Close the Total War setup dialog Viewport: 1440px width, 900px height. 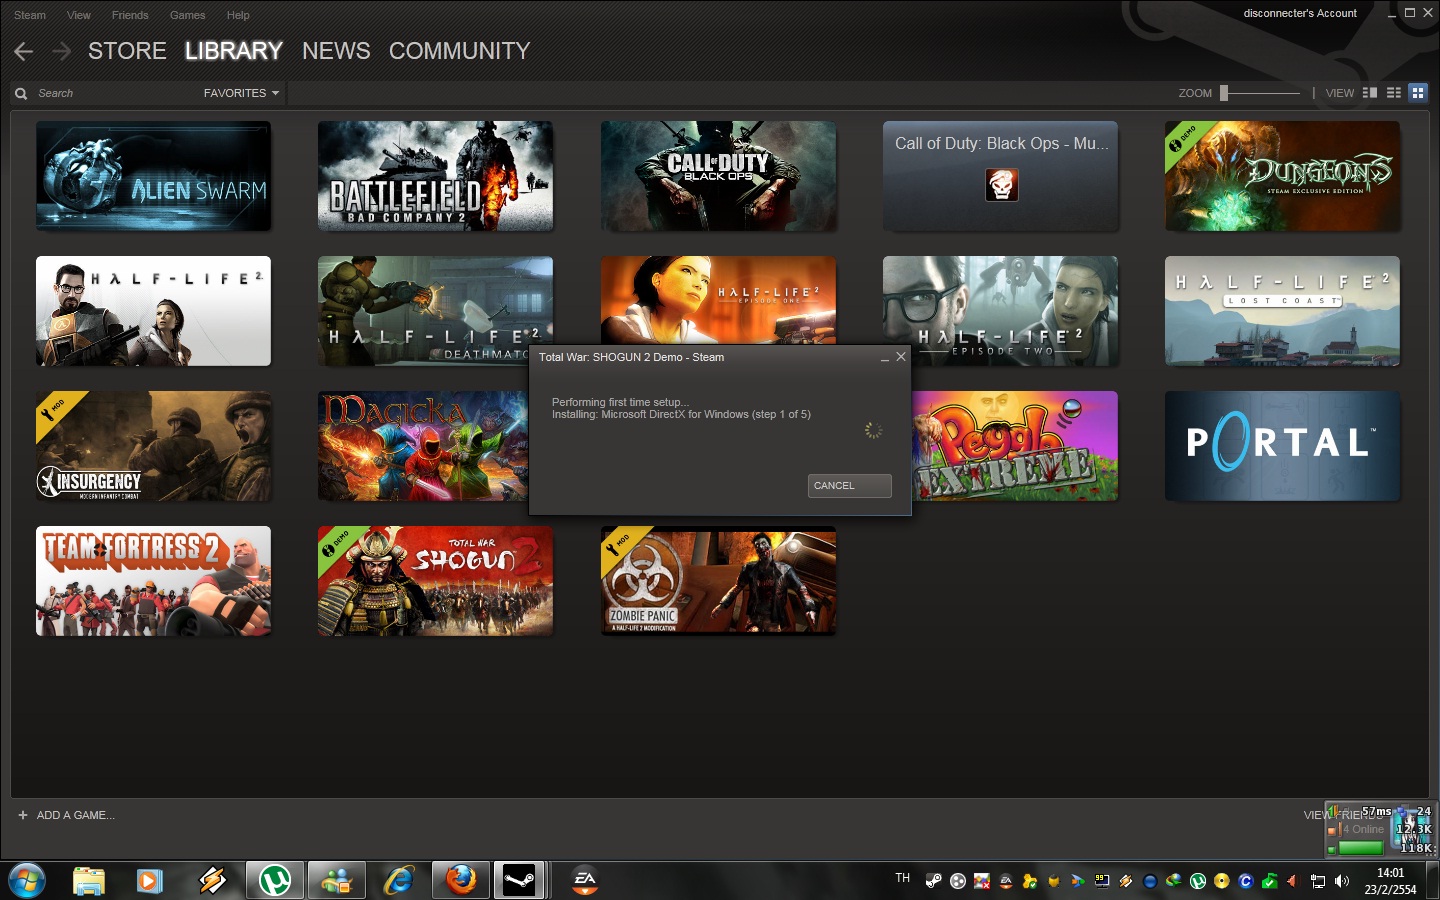click(901, 357)
